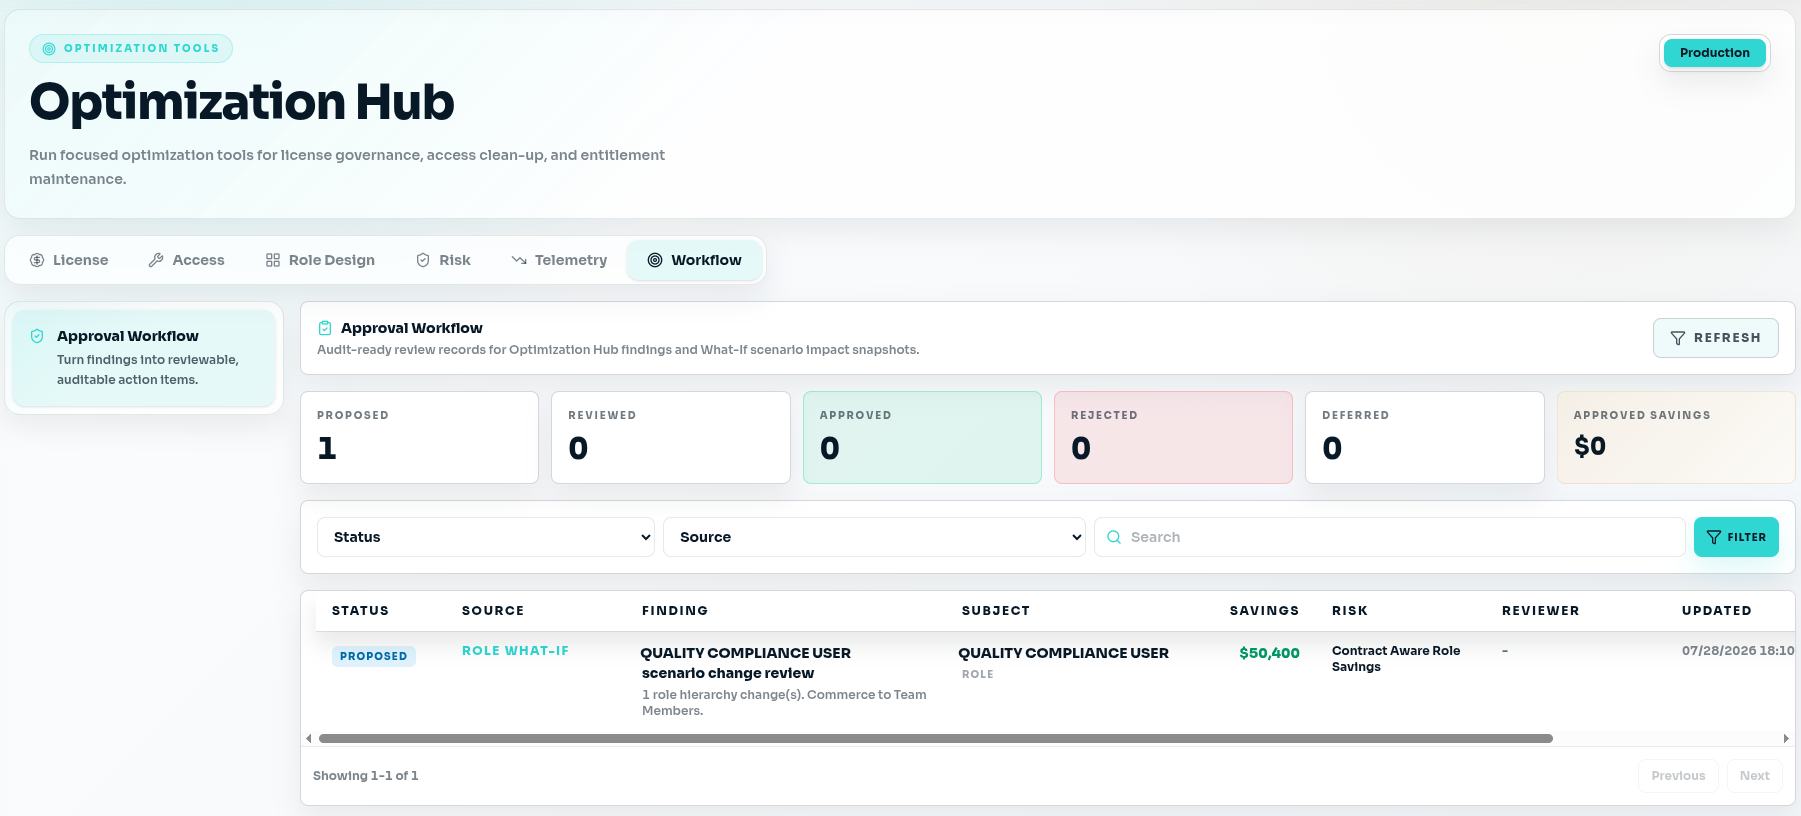Click the target icon on the Workflow tab
The height and width of the screenshot is (816, 1801).
point(655,260)
